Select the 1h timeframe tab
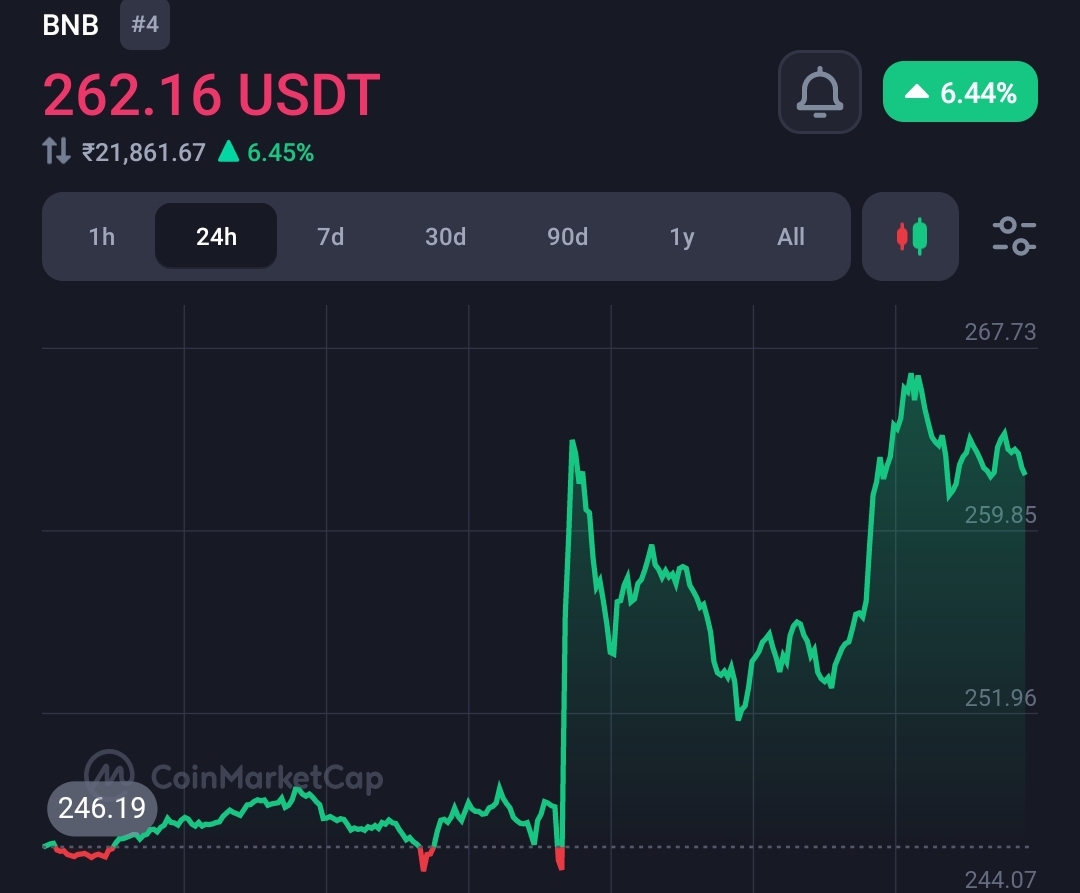 (x=101, y=237)
